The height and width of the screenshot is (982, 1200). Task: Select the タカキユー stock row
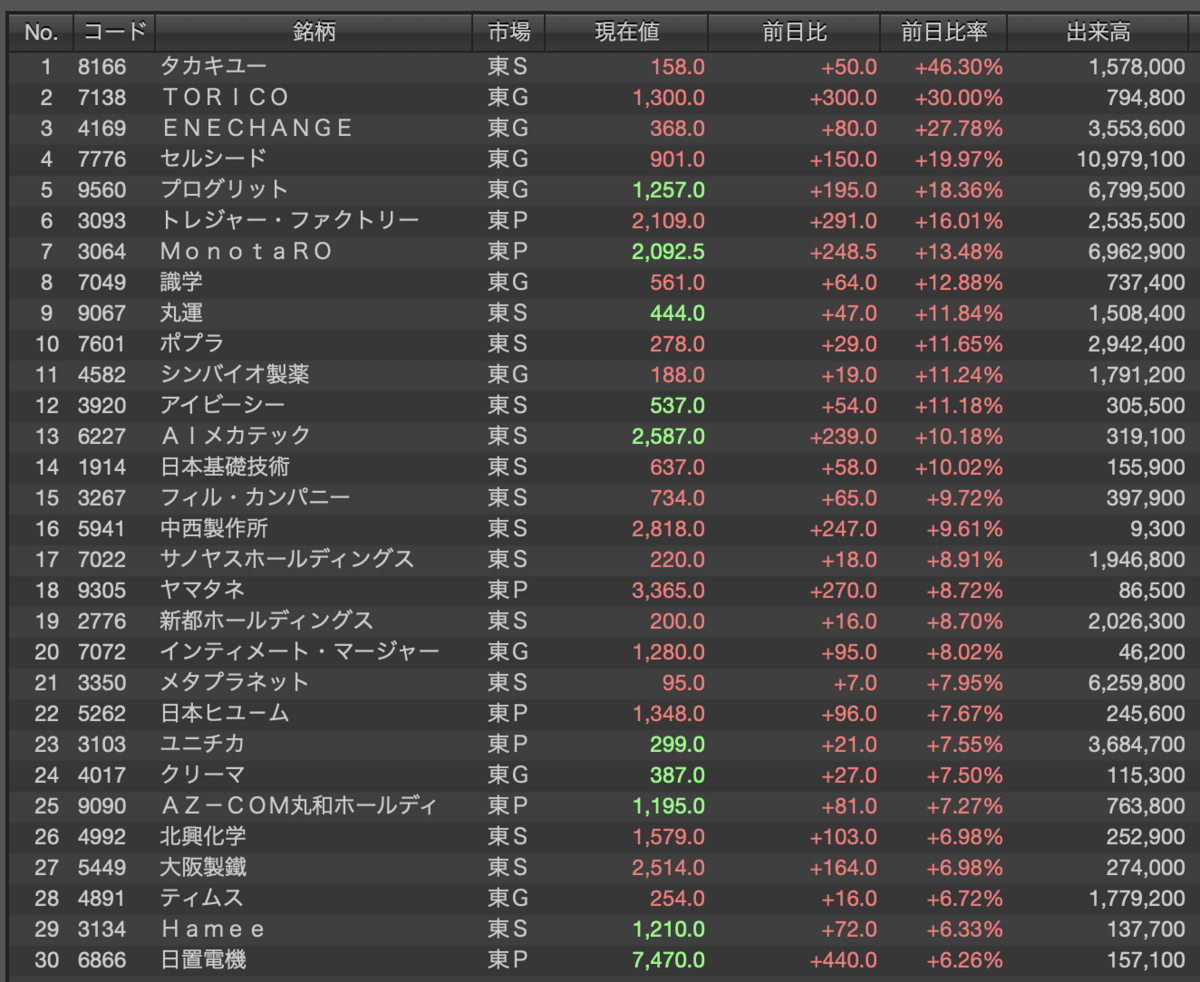pos(600,67)
